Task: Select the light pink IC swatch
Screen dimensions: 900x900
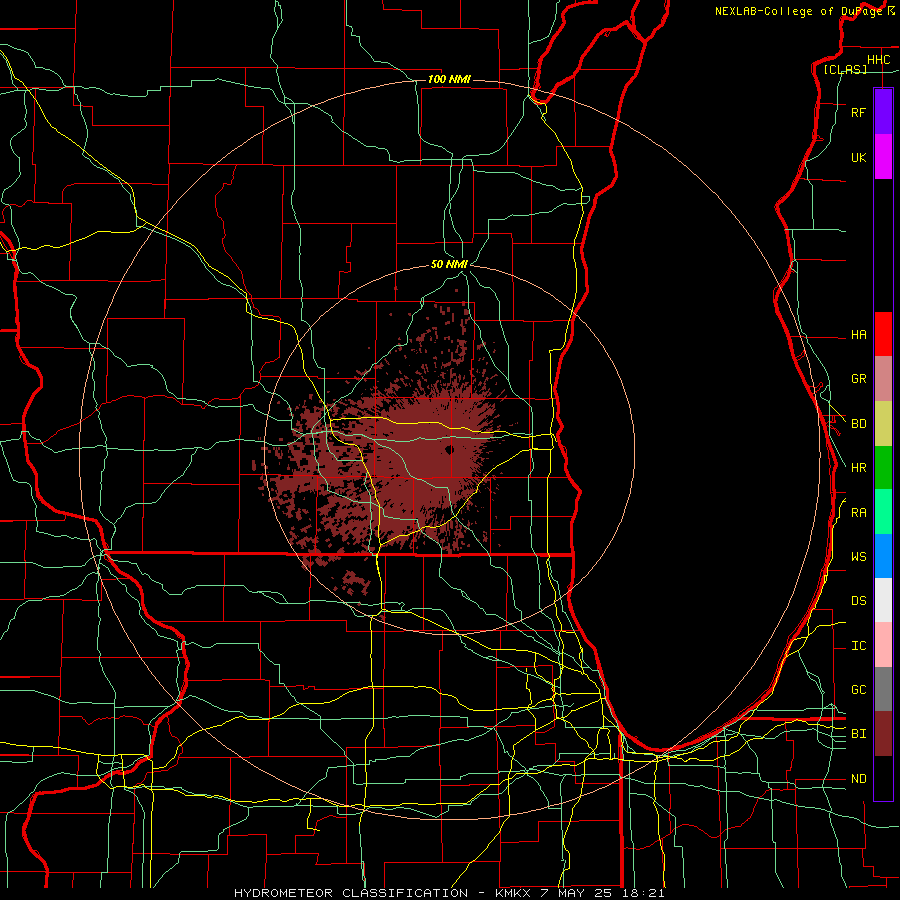Action: pyautogui.click(x=883, y=645)
